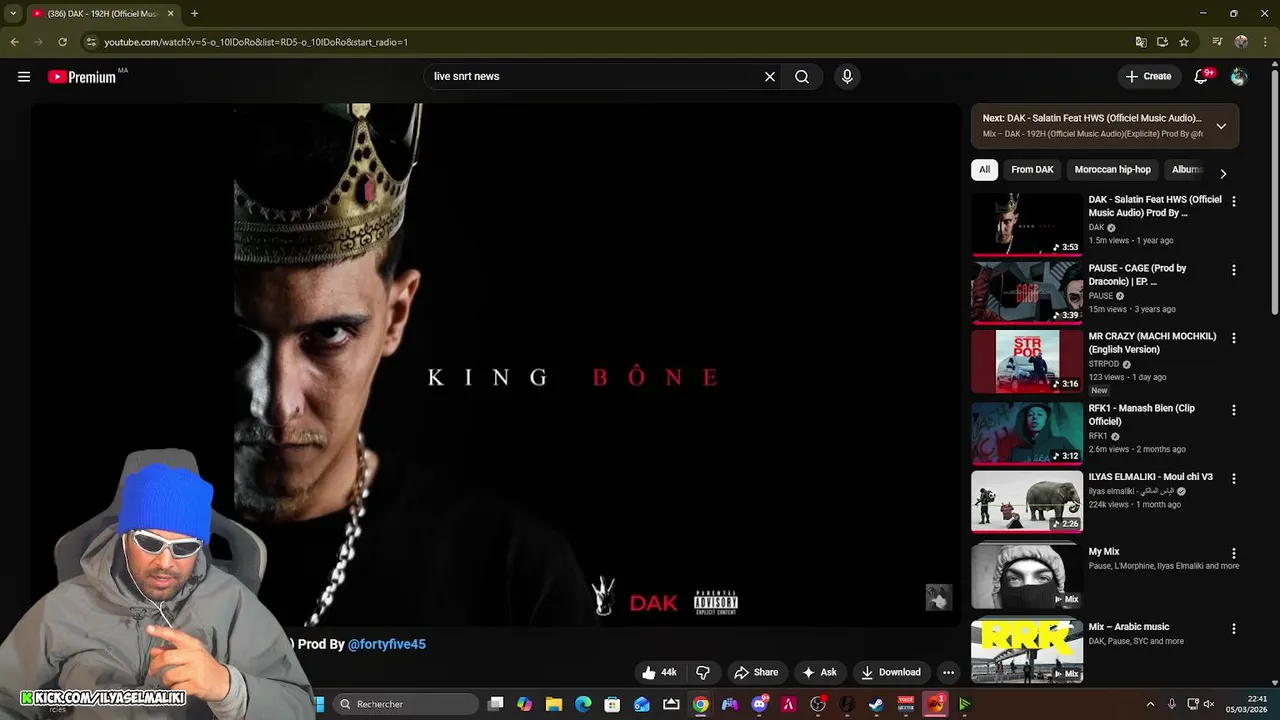Select the From DAK filter chip
The image size is (1280, 720).
[x=1032, y=170]
